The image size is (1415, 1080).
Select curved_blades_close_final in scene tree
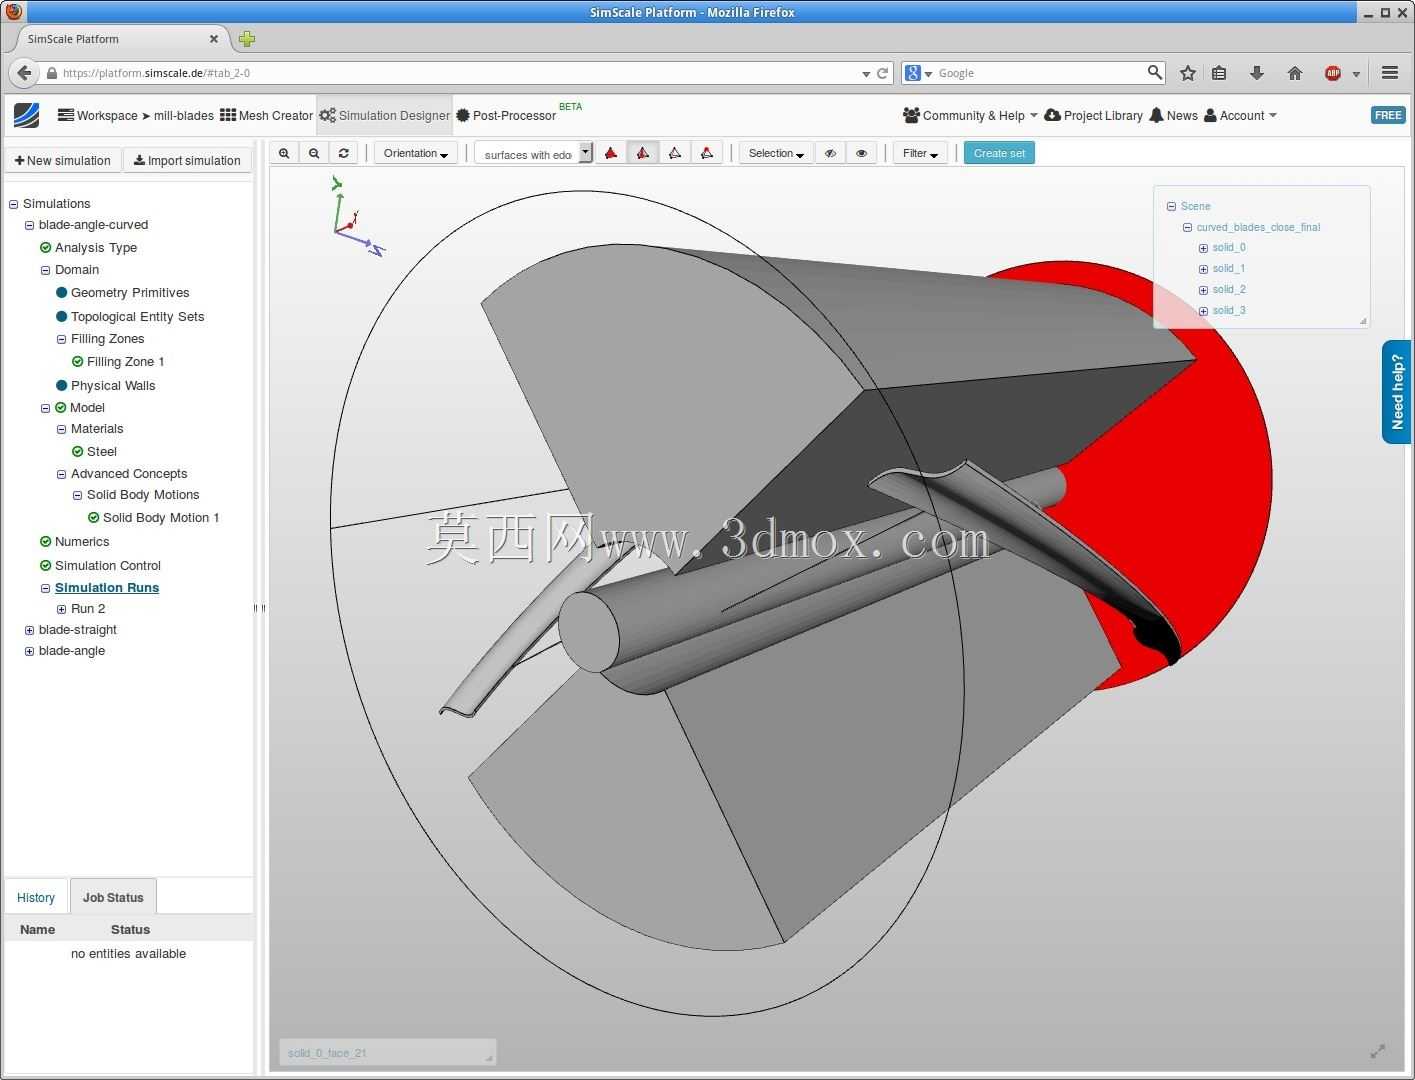tap(1258, 227)
